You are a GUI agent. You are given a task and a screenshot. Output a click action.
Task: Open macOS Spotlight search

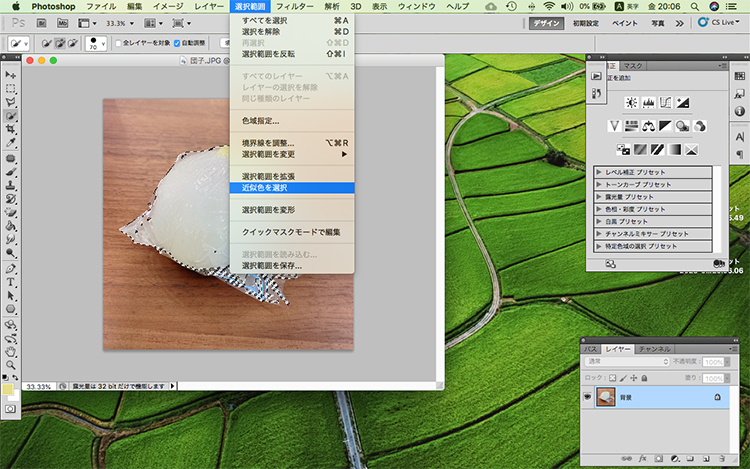[695, 6]
